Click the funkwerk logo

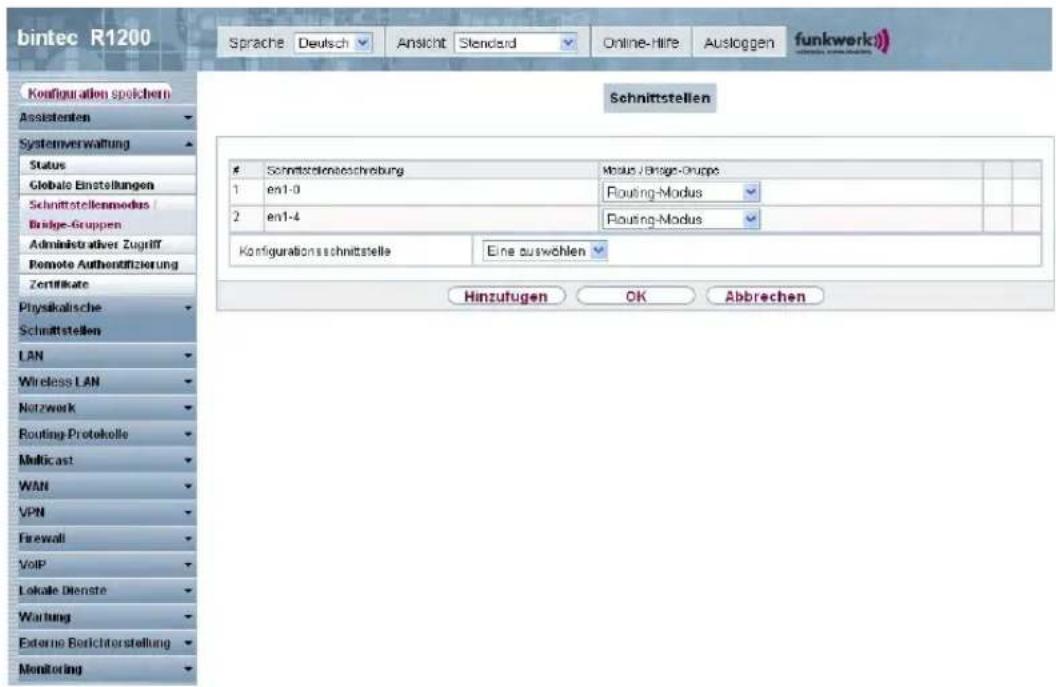click(x=842, y=42)
